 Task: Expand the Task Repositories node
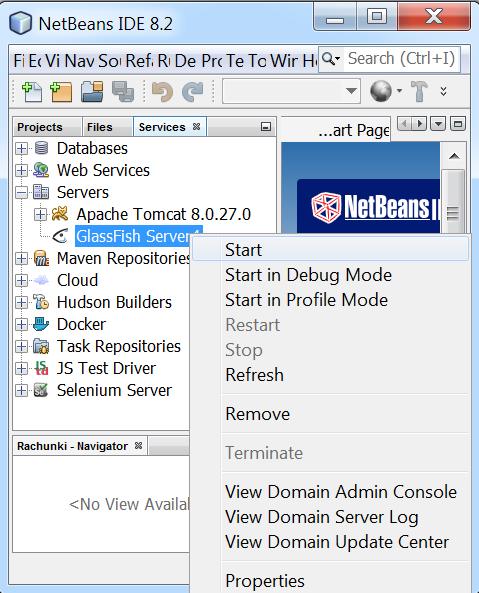pyautogui.click(x=22, y=346)
